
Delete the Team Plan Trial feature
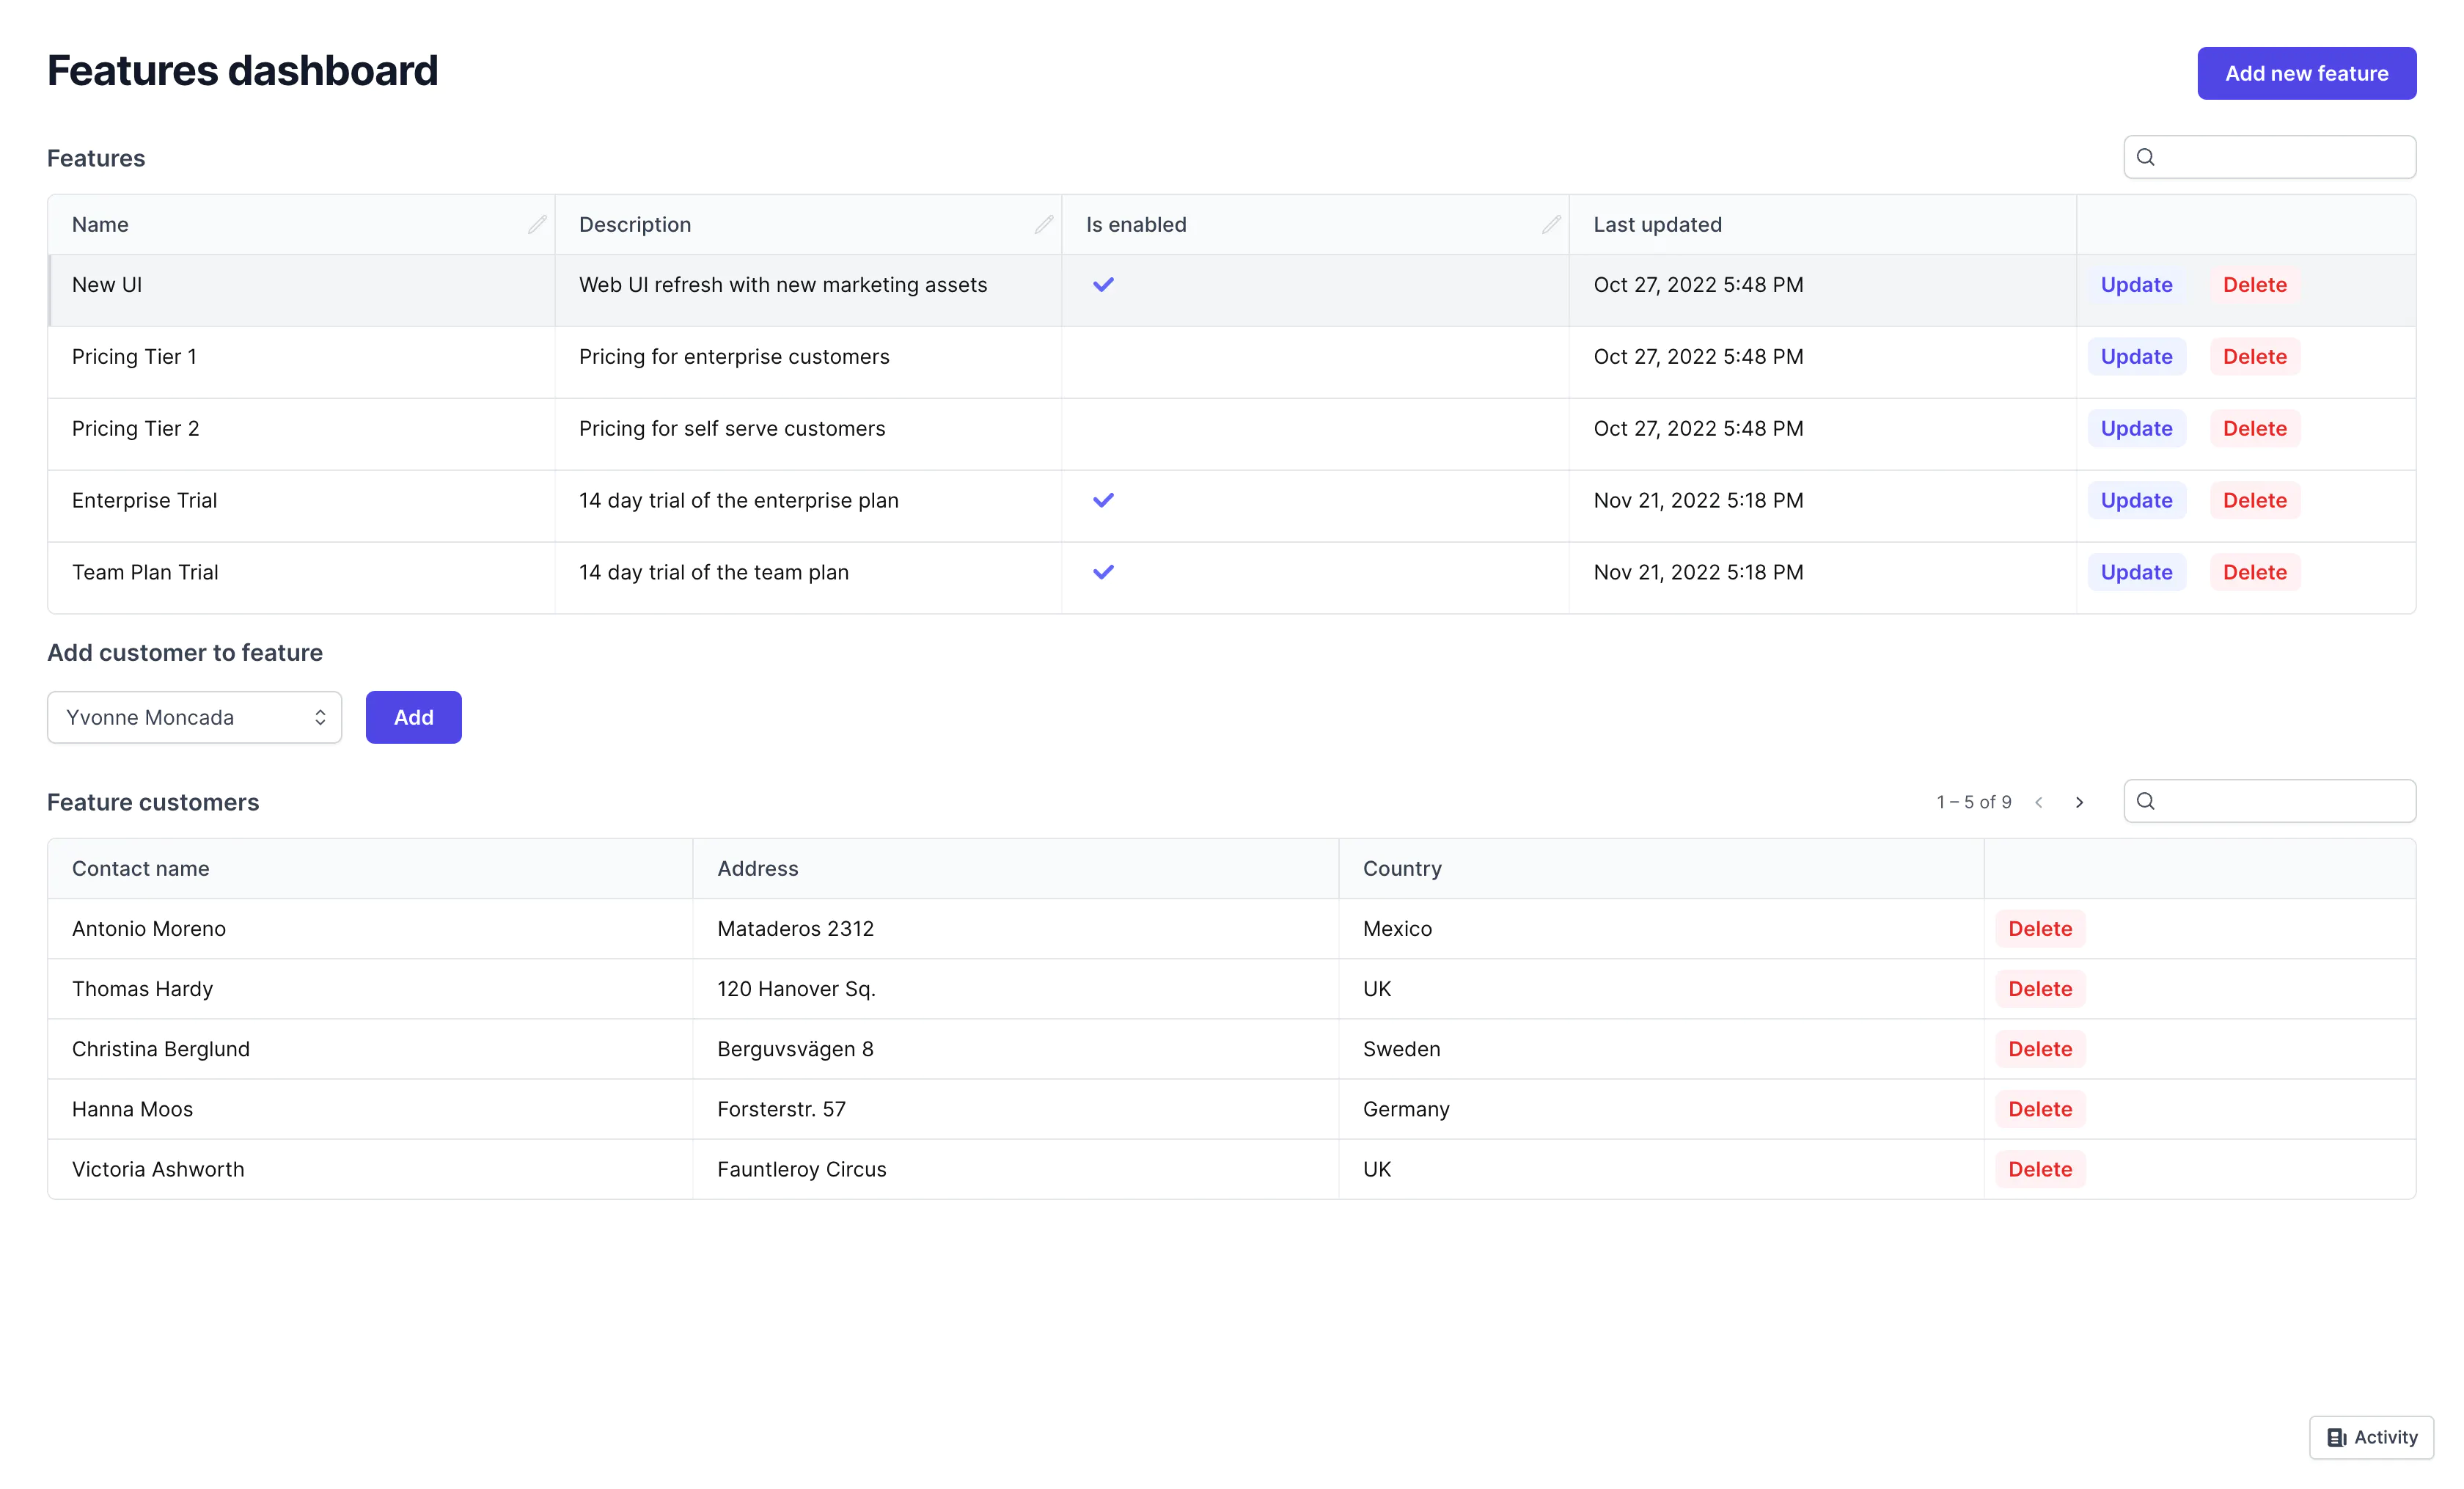[2254, 572]
